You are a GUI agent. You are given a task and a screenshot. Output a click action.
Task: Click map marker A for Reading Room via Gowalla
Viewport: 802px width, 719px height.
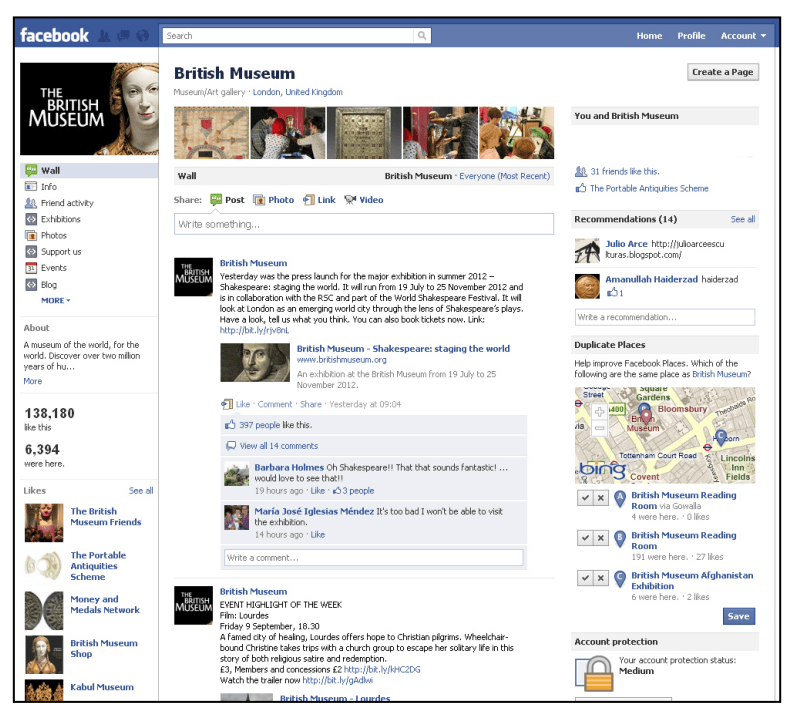pos(620,499)
